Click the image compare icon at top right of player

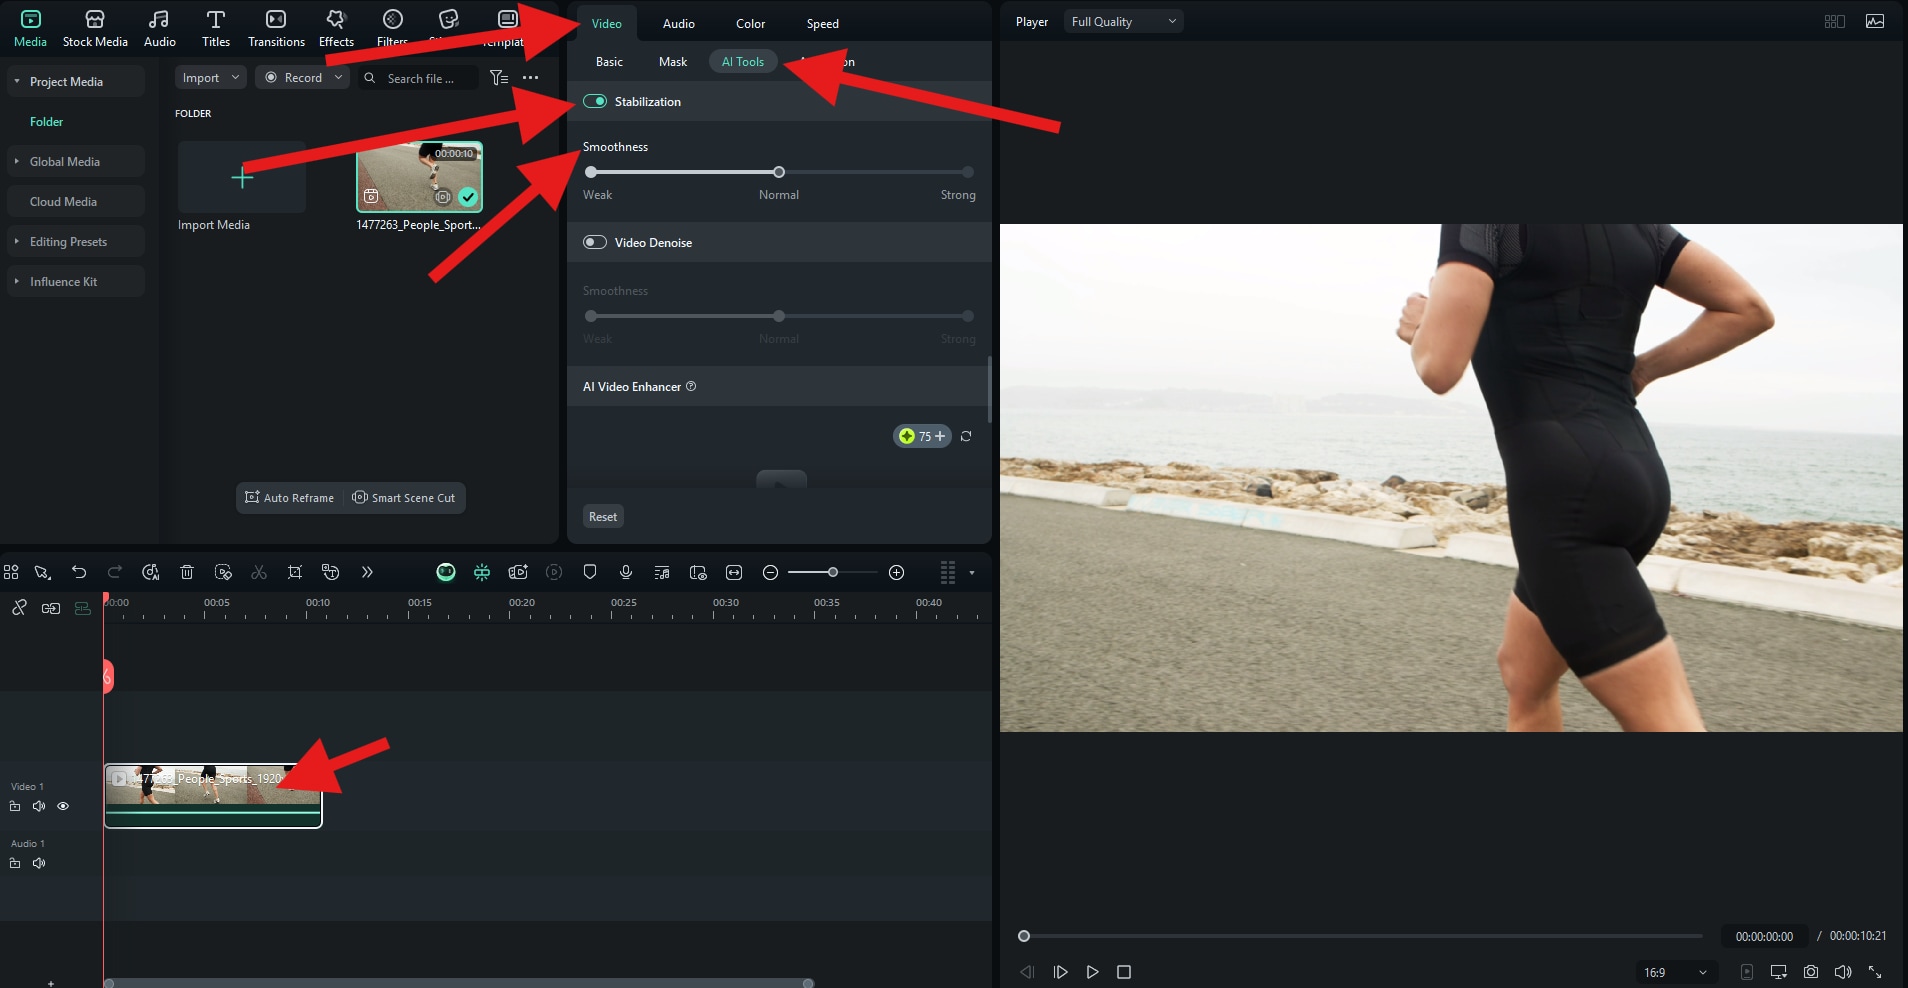pyautogui.click(x=1875, y=21)
